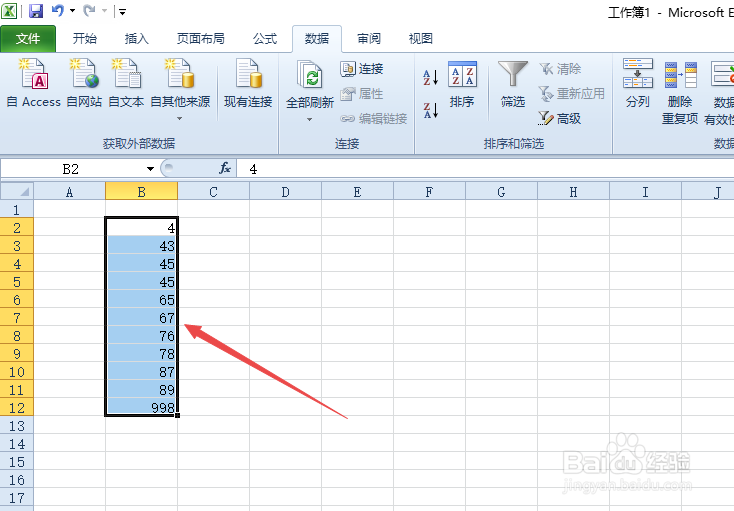Select cell containing 67
This screenshot has height=511, width=734.
141,318
